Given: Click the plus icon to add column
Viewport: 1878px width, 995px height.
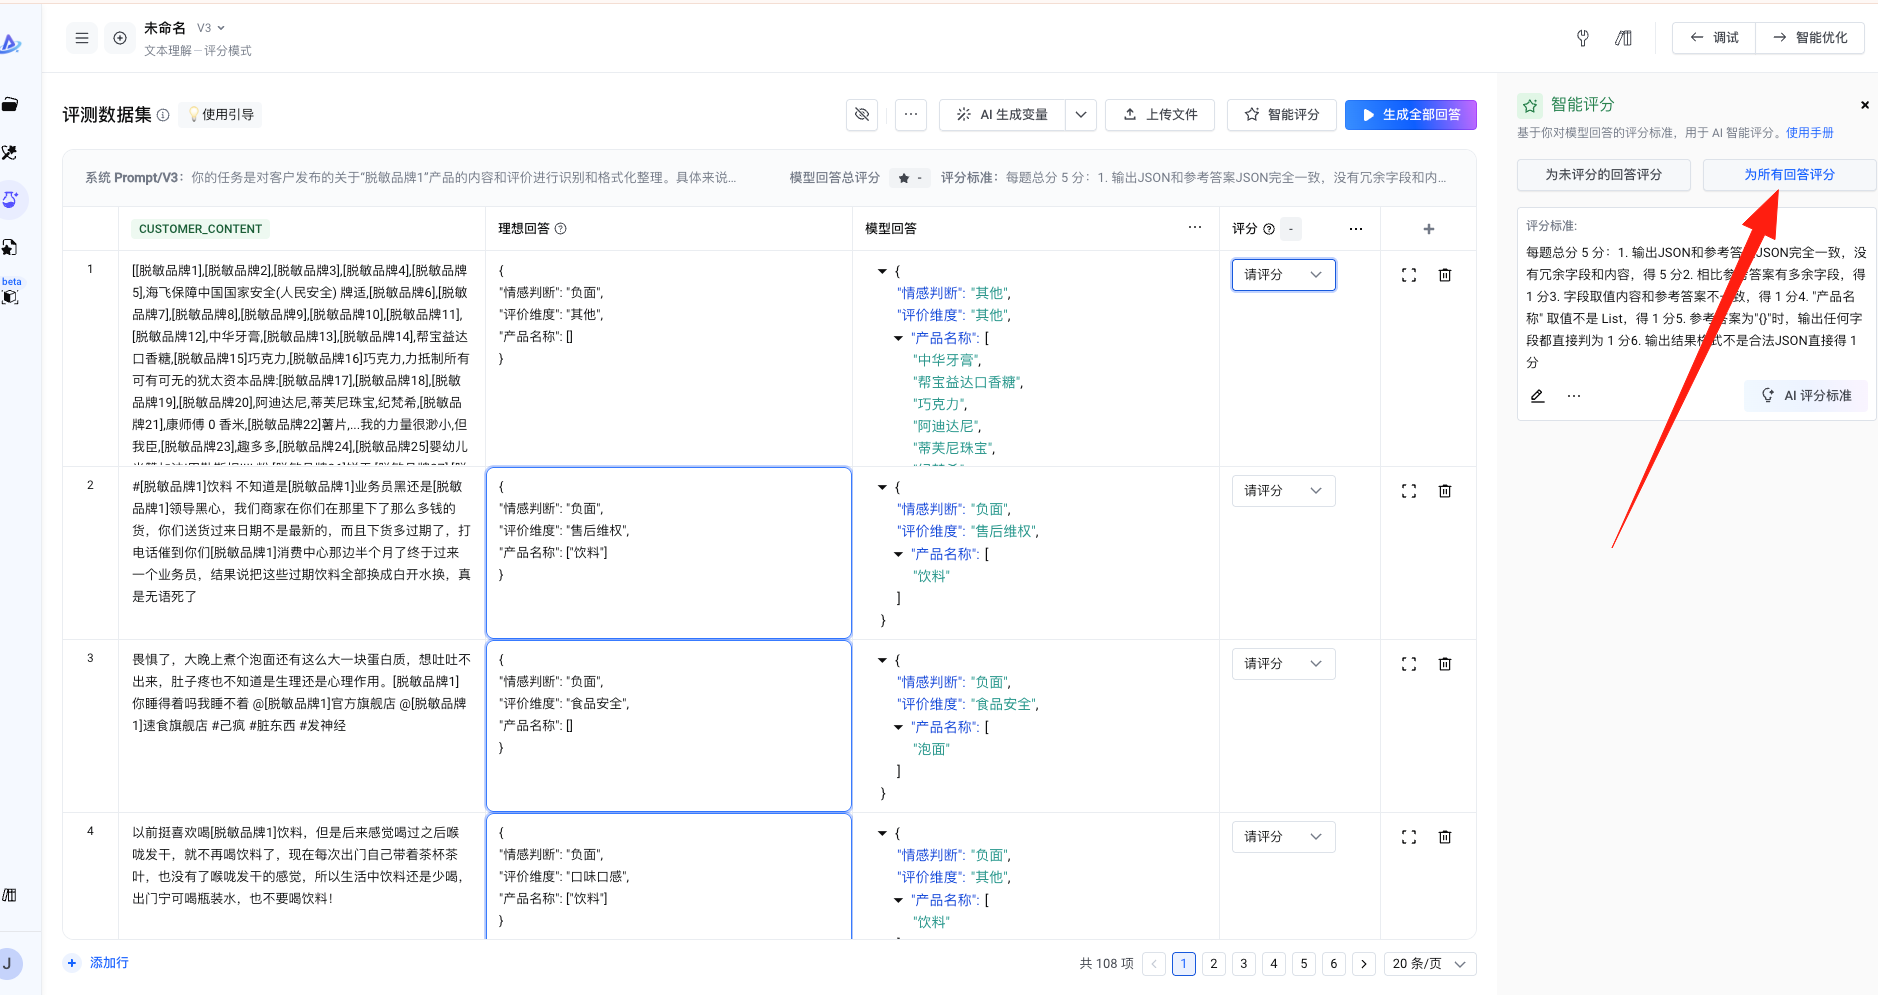Looking at the screenshot, I should tap(1429, 229).
